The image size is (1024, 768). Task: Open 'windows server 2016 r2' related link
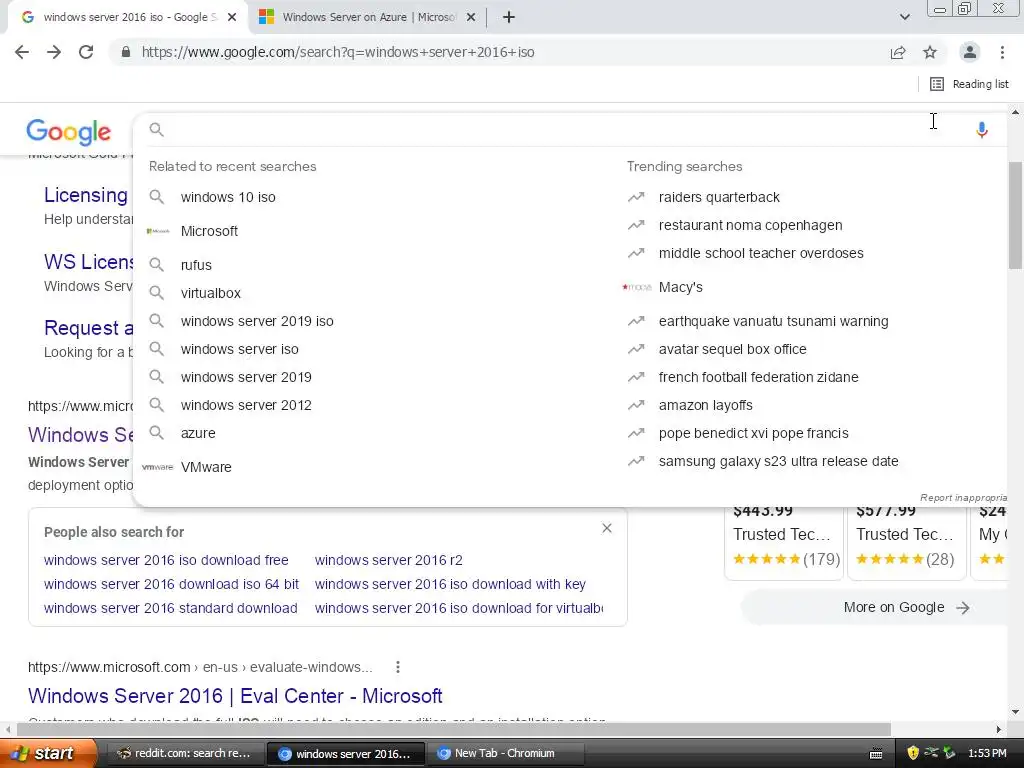click(389, 560)
